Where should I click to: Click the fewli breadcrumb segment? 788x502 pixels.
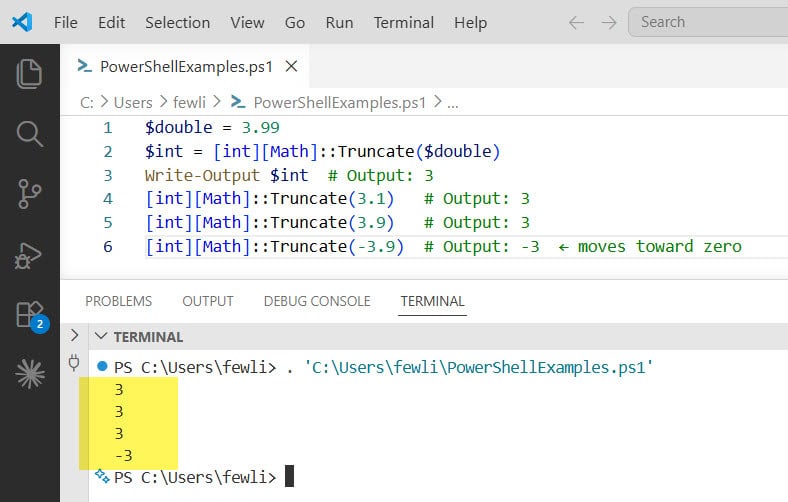pos(189,103)
